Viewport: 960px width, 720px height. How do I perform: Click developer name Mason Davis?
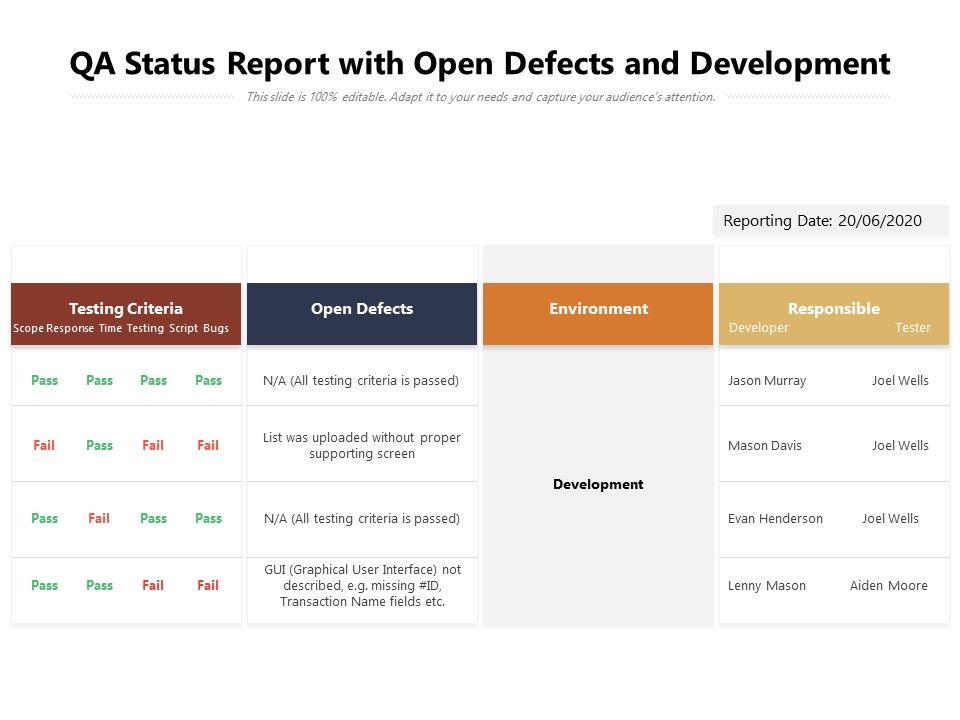[x=765, y=445]
